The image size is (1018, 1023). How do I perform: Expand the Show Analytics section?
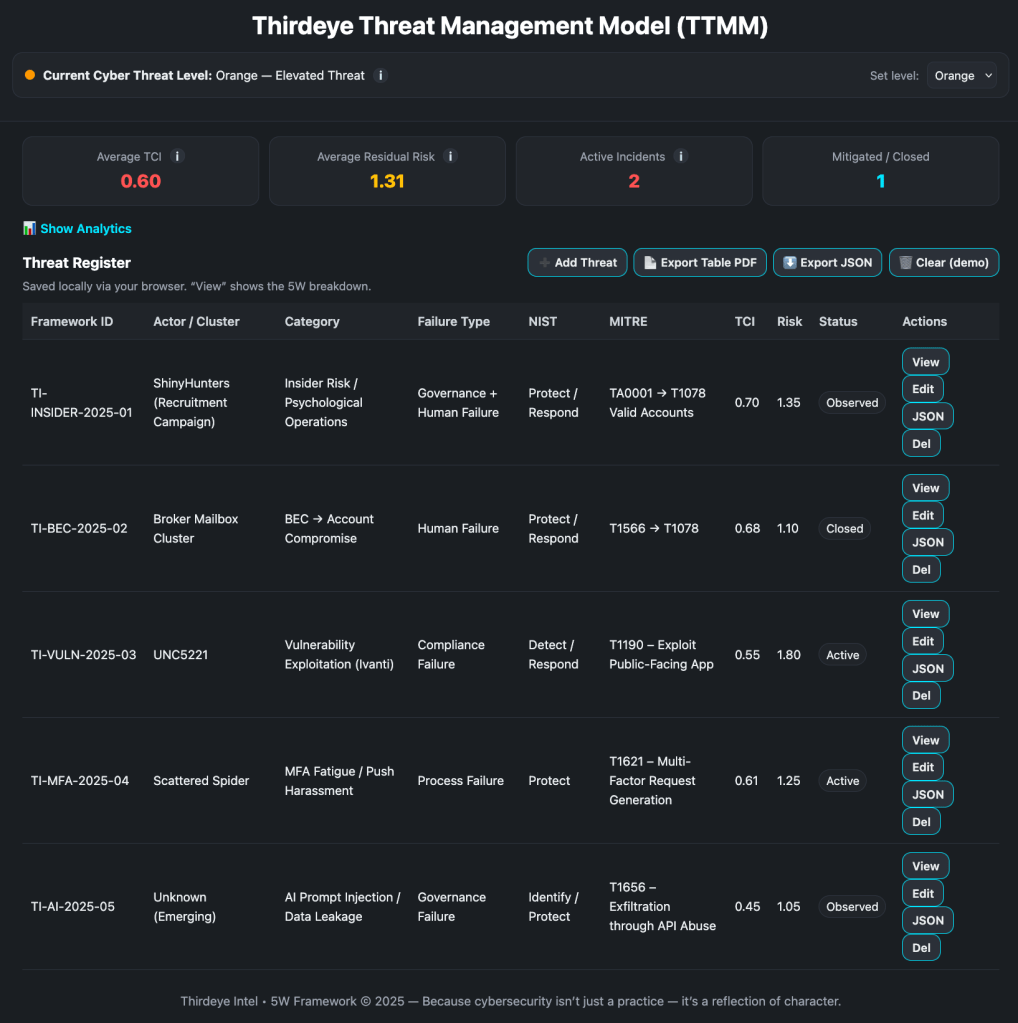tap(77, 229)
